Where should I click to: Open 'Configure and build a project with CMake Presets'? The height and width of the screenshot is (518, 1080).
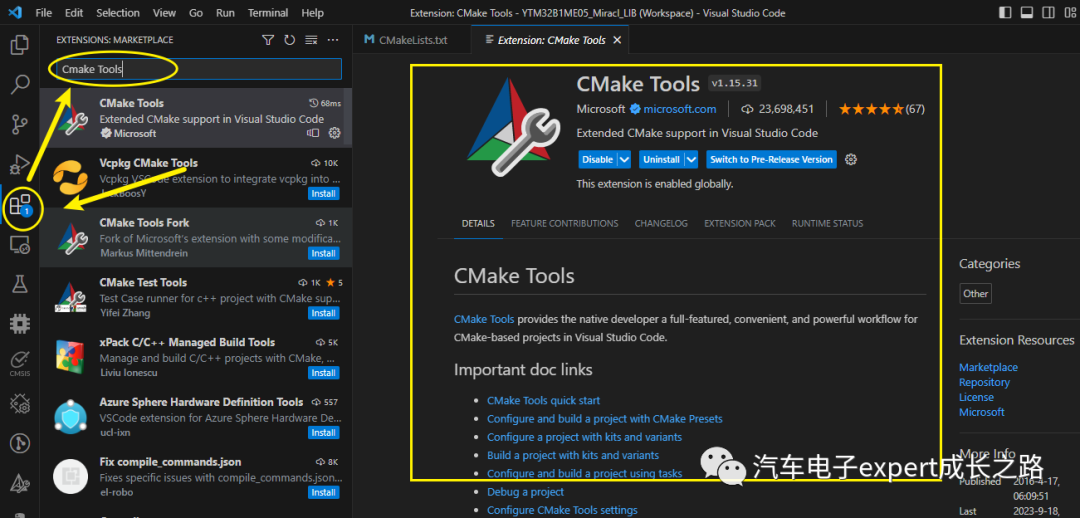[x=604, y=418]
